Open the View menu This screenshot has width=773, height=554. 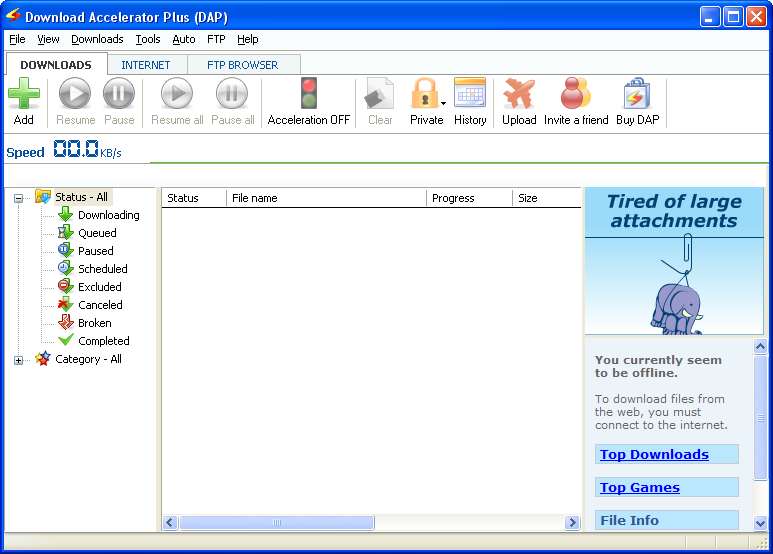pyautogui.click(x=48, y=39)
